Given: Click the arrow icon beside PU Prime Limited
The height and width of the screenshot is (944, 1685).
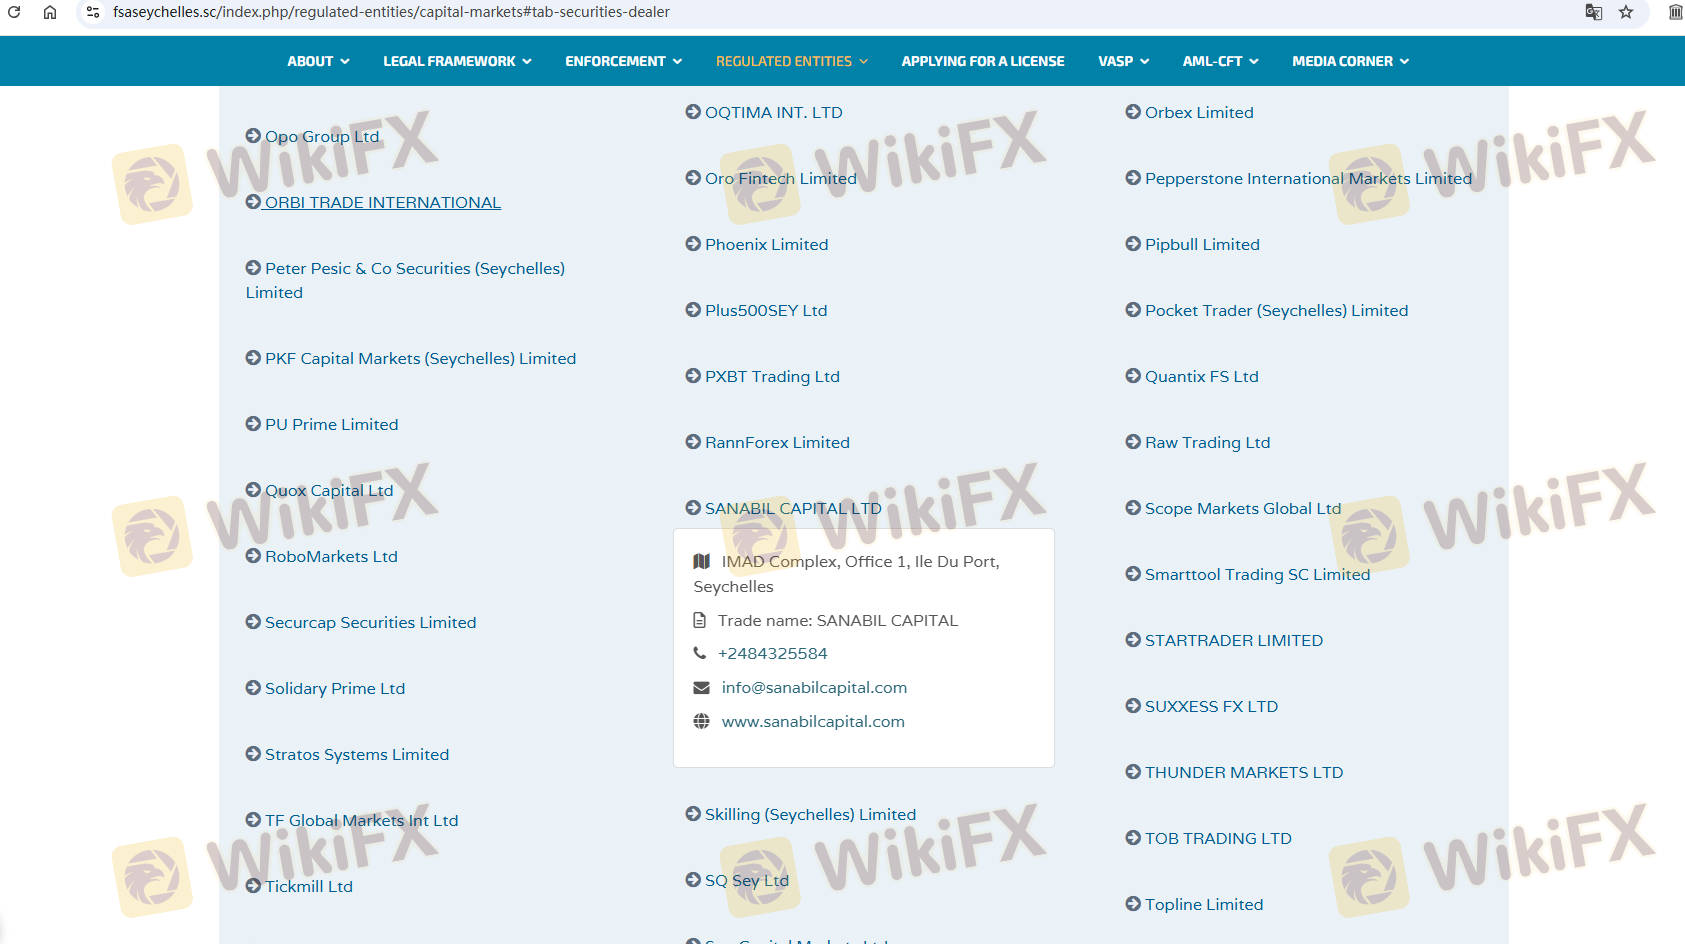Looking at the screenshot, I should [x=253, y=424].
